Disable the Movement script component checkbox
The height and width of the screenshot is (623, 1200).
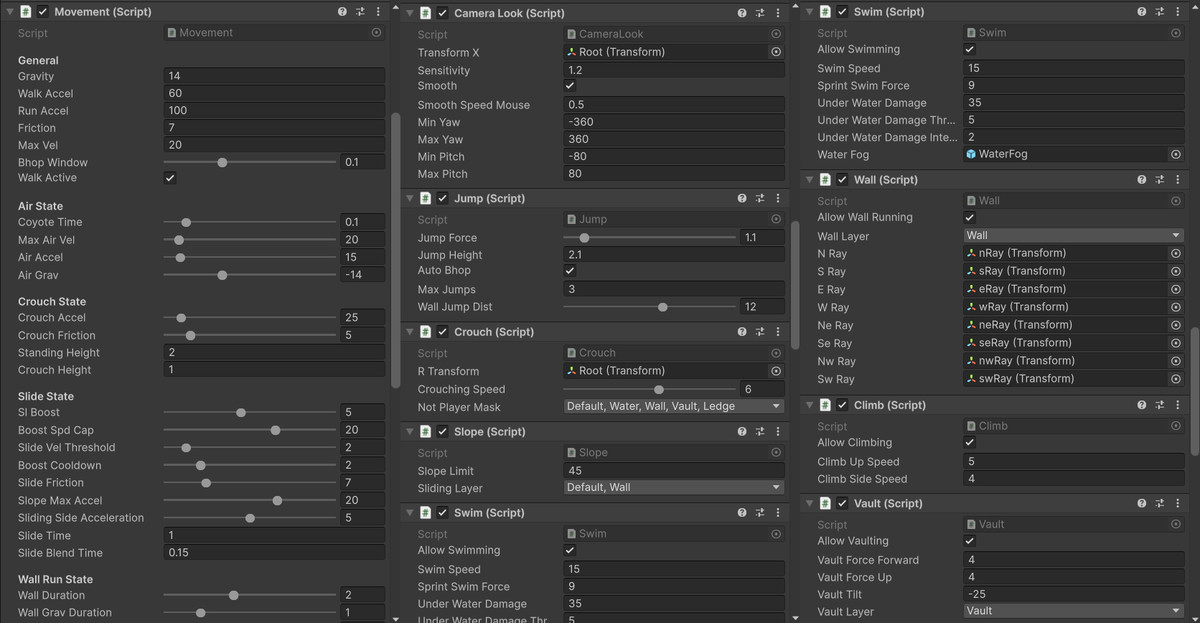tap(43, 12)
